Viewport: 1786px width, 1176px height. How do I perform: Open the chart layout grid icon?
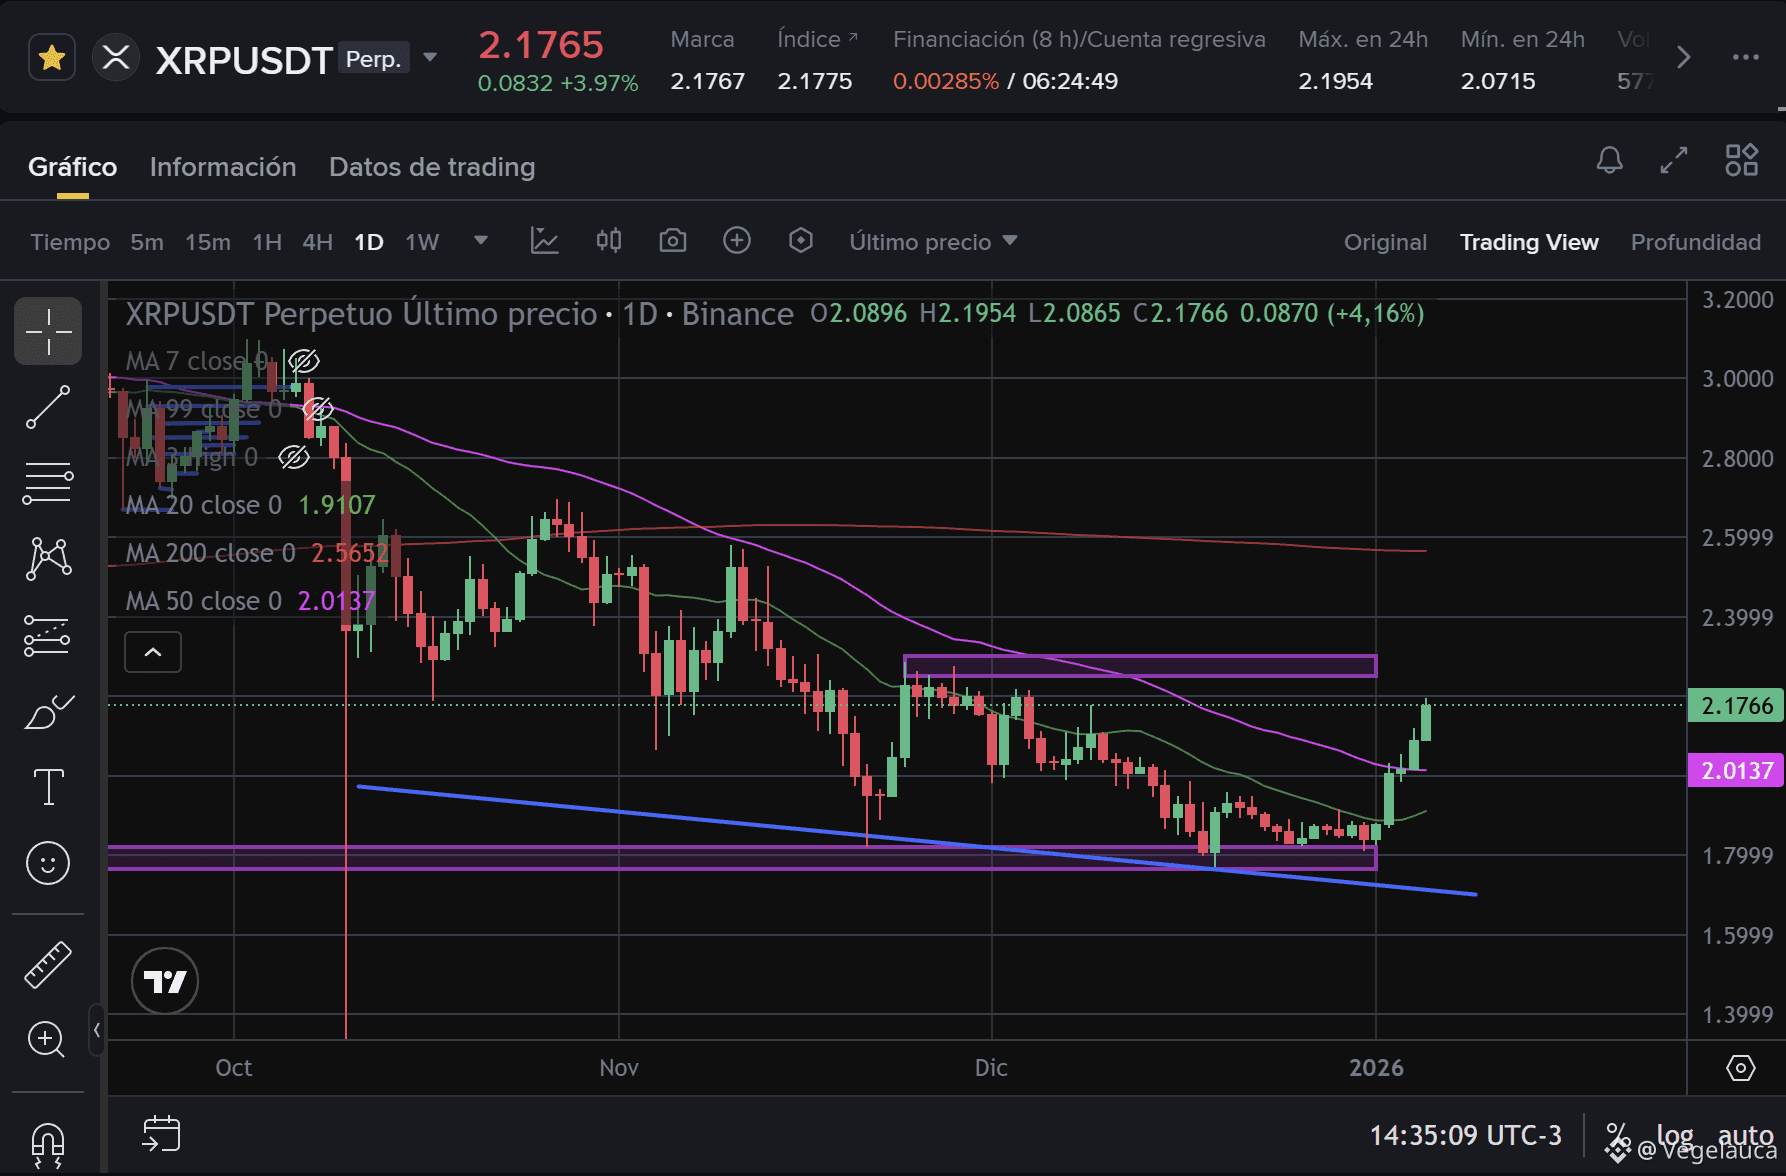pyautogui.click(x=1742, y=160)
